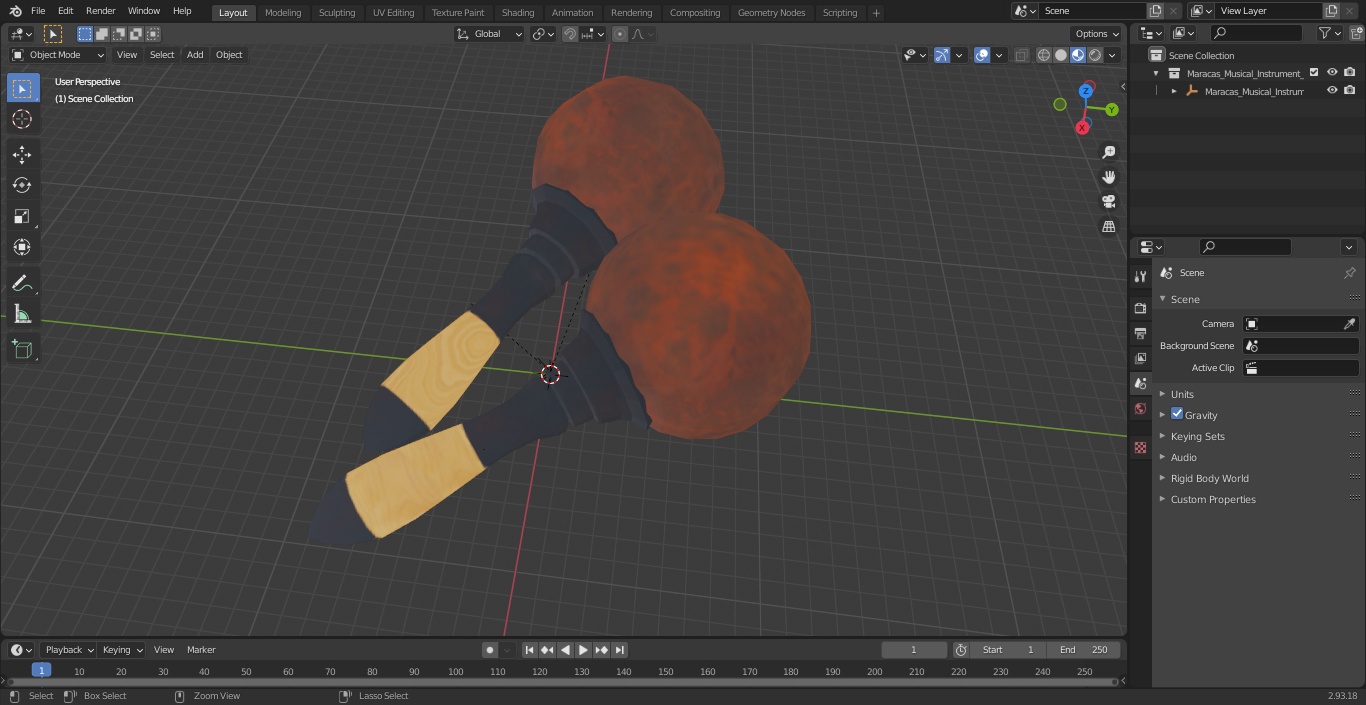
Task: Click the Y axis on navigation gizmo
Action: point(1111,109)
